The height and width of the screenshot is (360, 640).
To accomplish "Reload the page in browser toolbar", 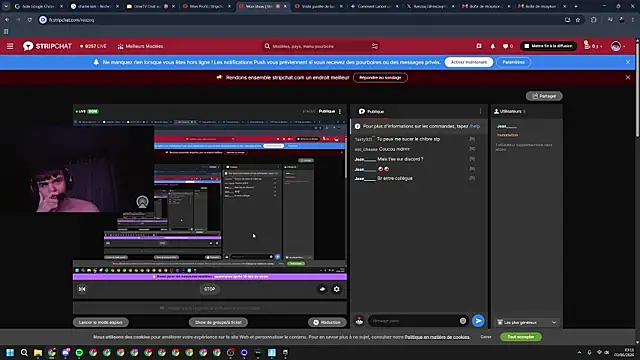I will (29, 20).
